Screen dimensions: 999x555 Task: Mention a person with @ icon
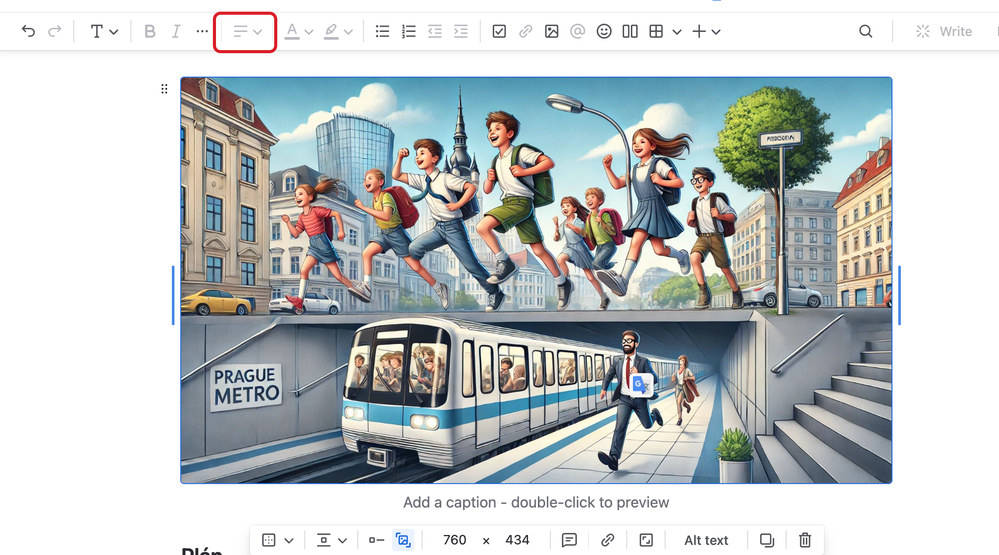tap(578, 31)
